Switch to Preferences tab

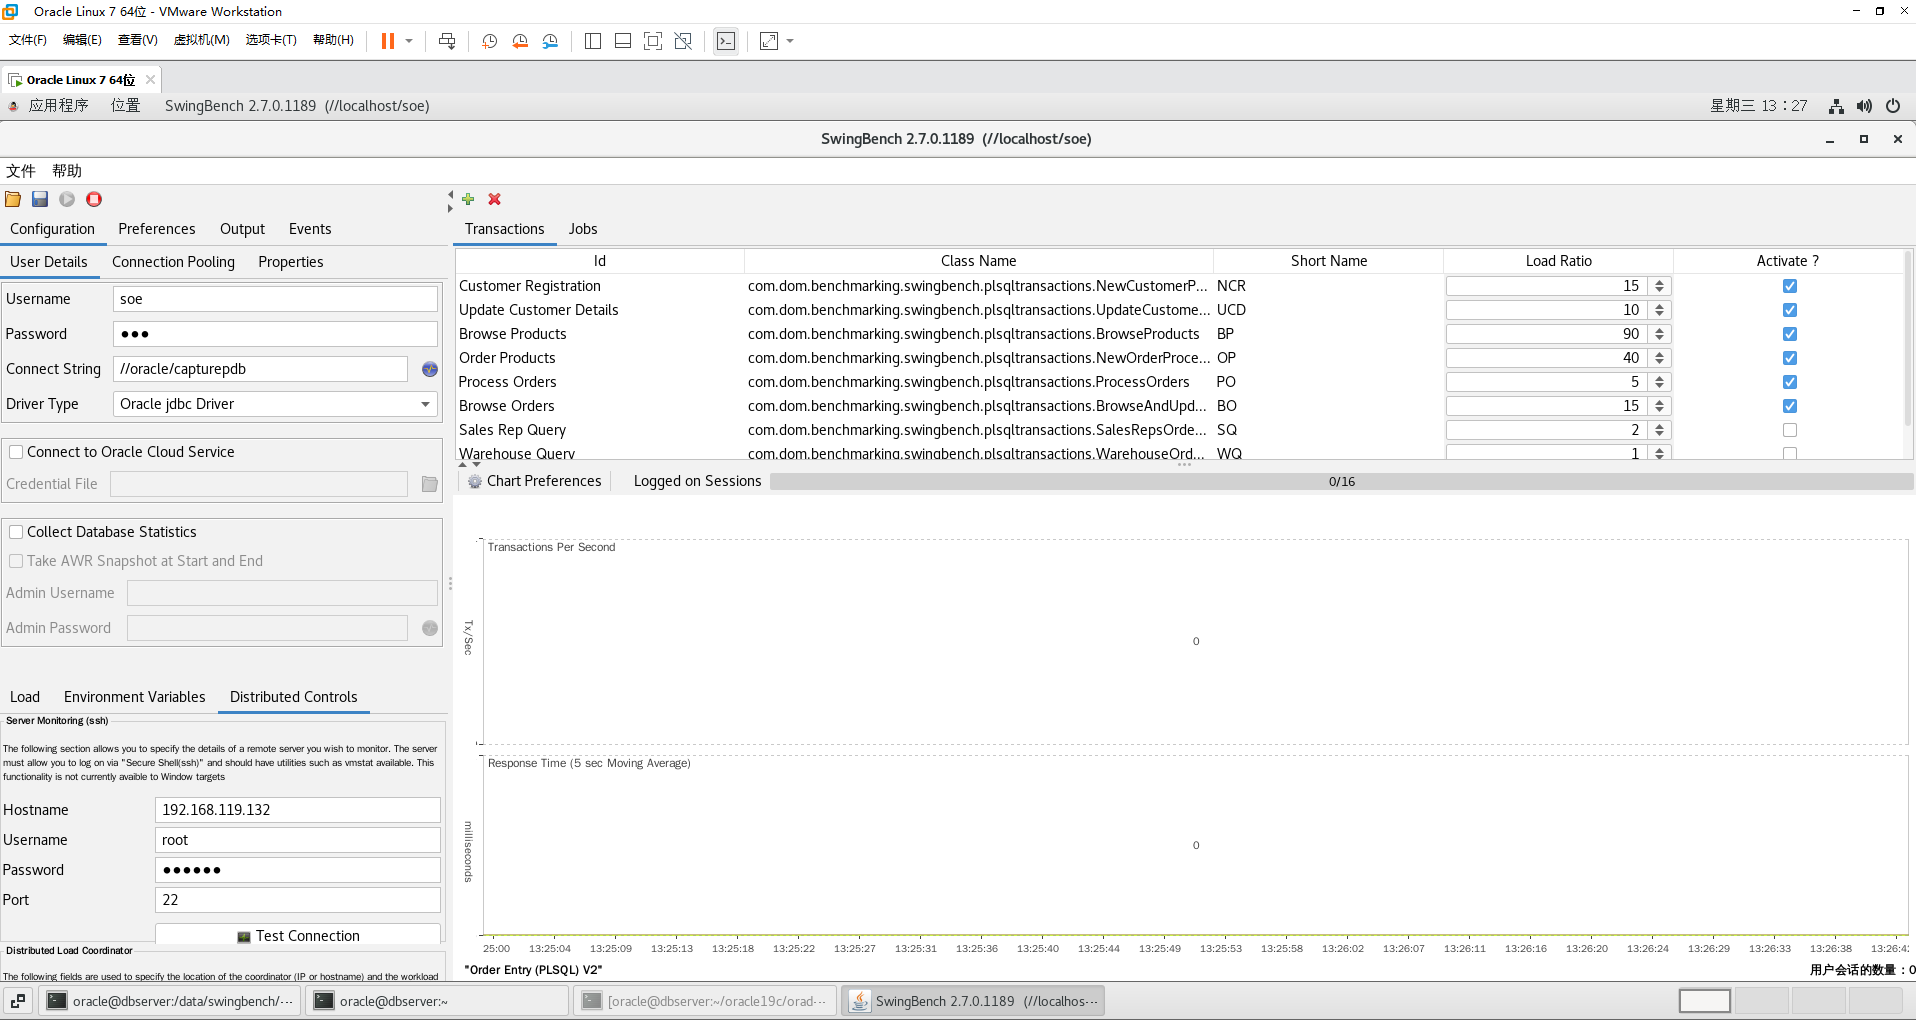tap(157, 229)
